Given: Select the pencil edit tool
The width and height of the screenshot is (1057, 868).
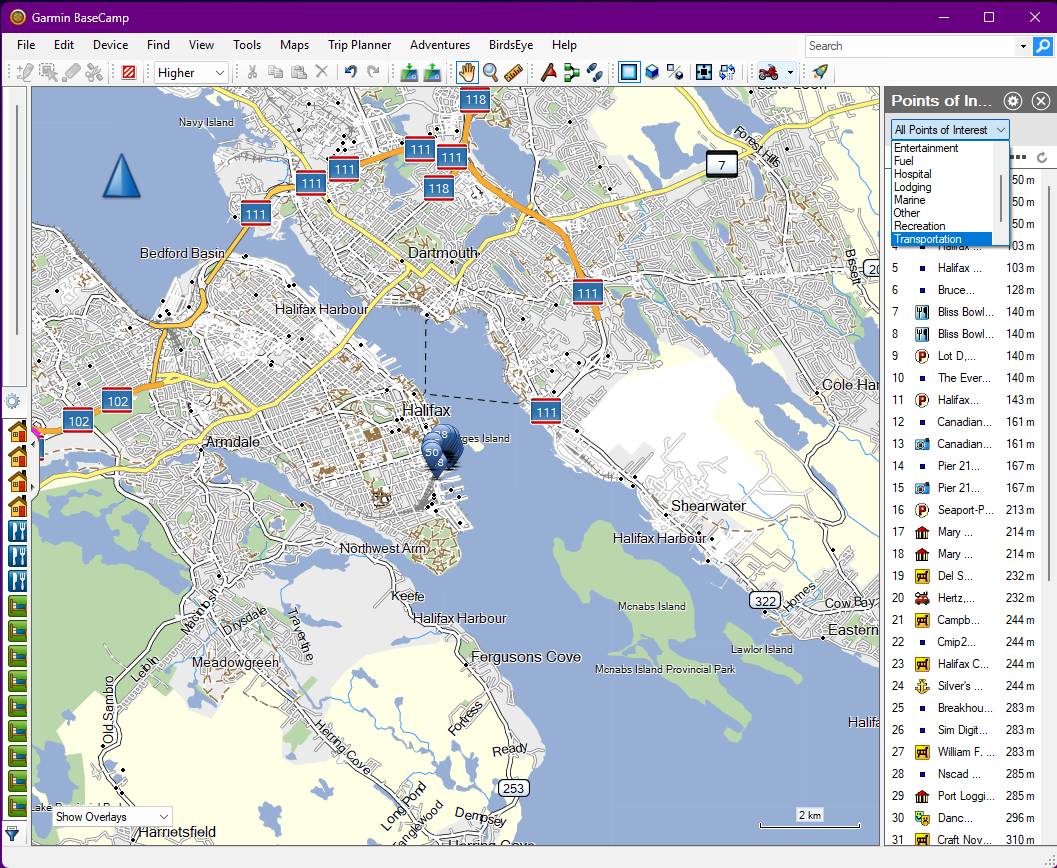Looking at the screenshot, I should coord(25,72).
